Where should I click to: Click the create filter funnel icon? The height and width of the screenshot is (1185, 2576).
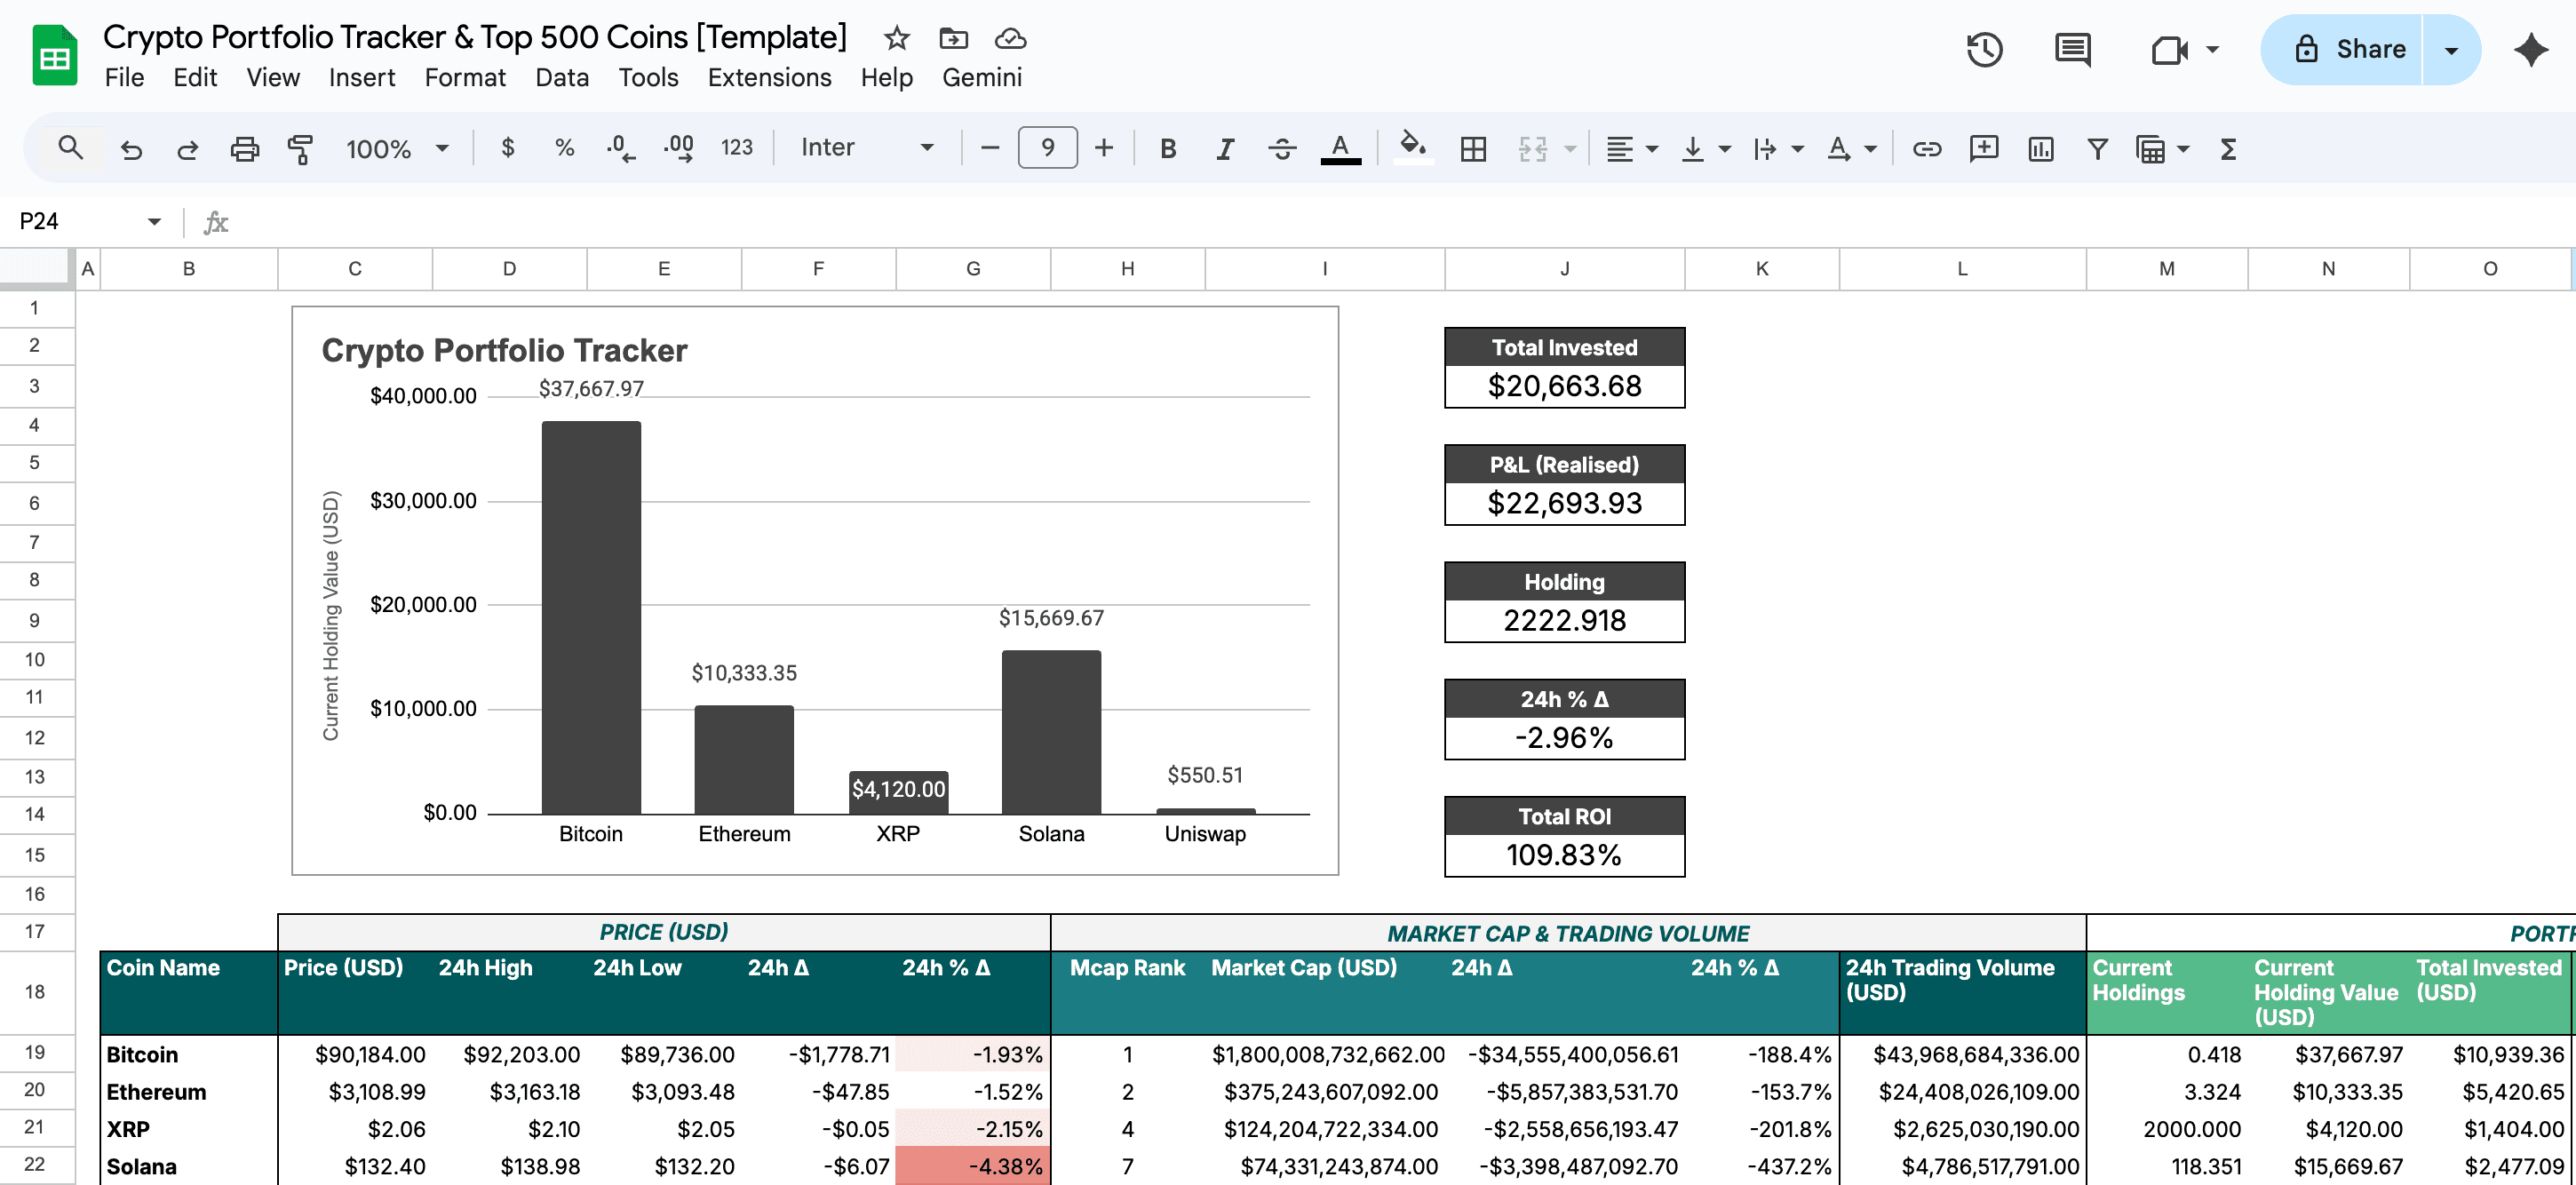pyautogui.click(x=2097, y=149)
